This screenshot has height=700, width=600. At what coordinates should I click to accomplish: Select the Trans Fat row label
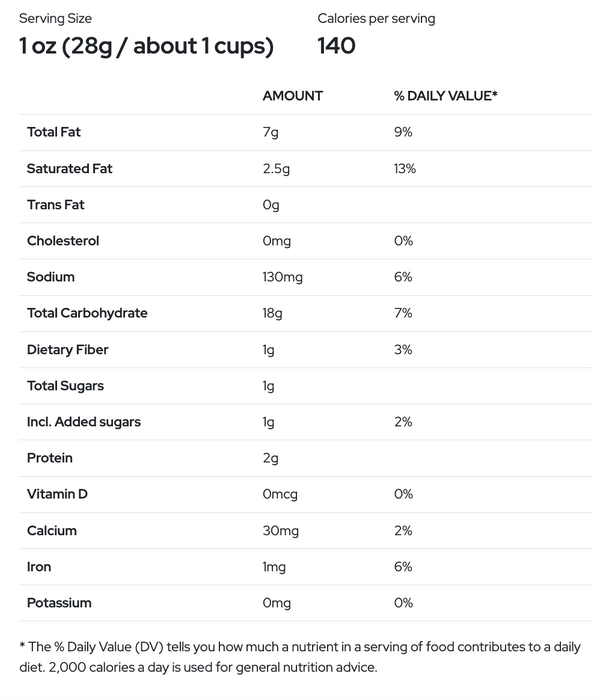pos(55,204)
